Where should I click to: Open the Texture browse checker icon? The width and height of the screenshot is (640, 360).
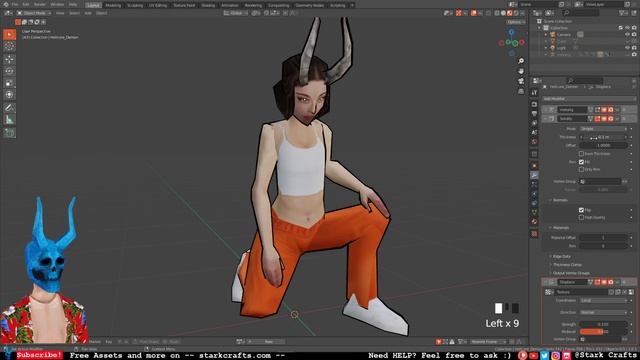(x=548, y=292)
